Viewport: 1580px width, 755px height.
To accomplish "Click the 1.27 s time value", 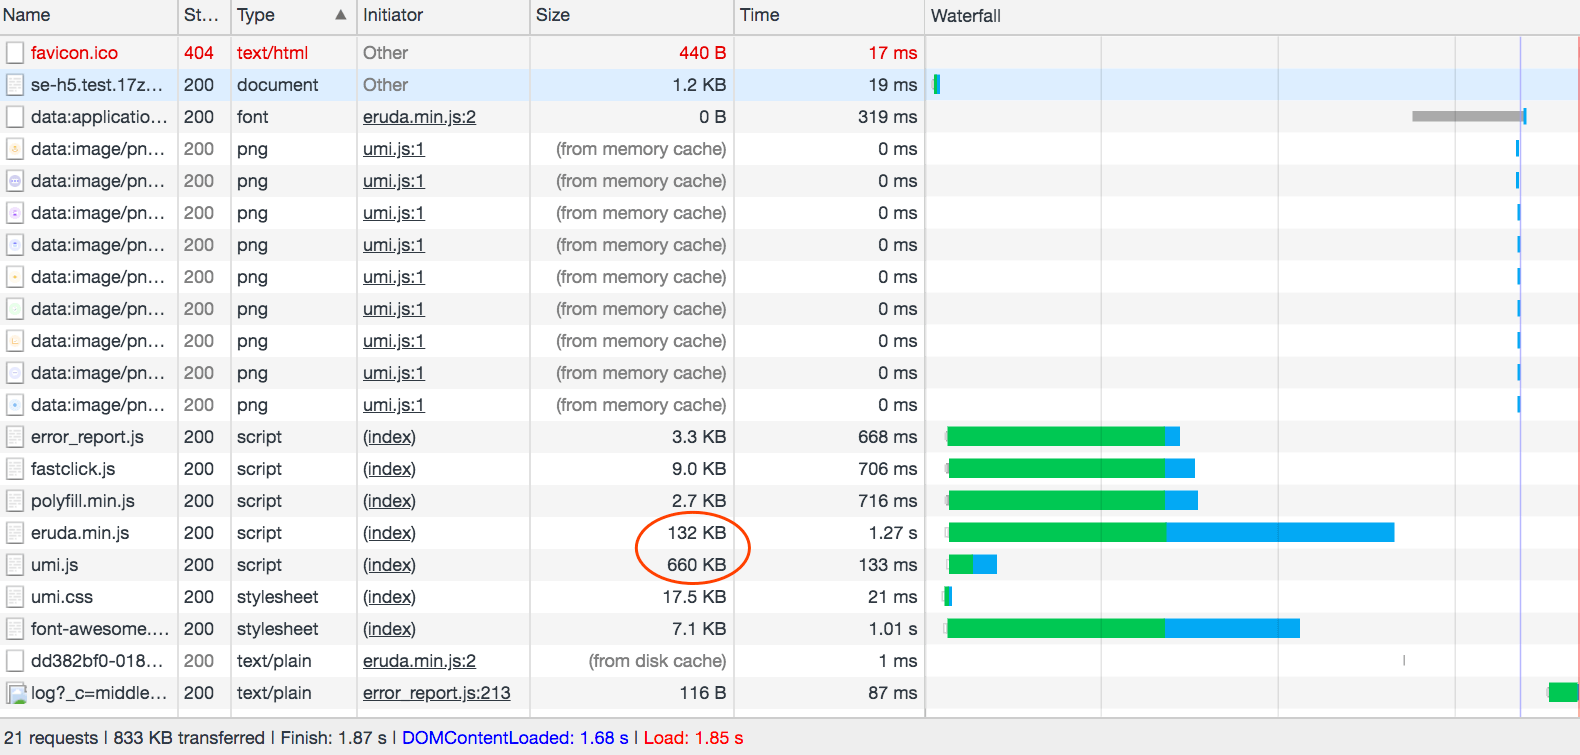I will 893,533.
